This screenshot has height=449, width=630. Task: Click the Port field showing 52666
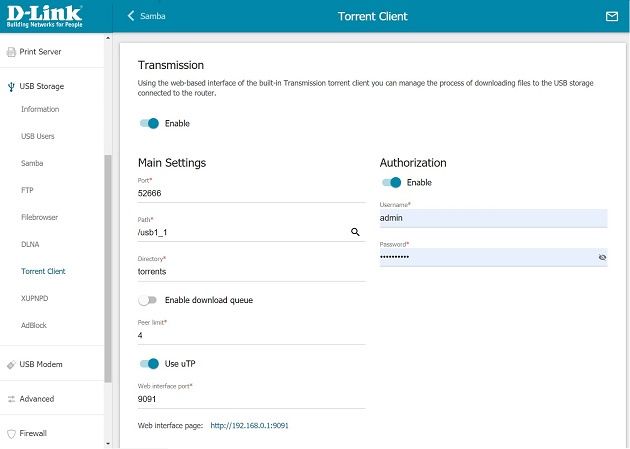[x=252, y=193]
